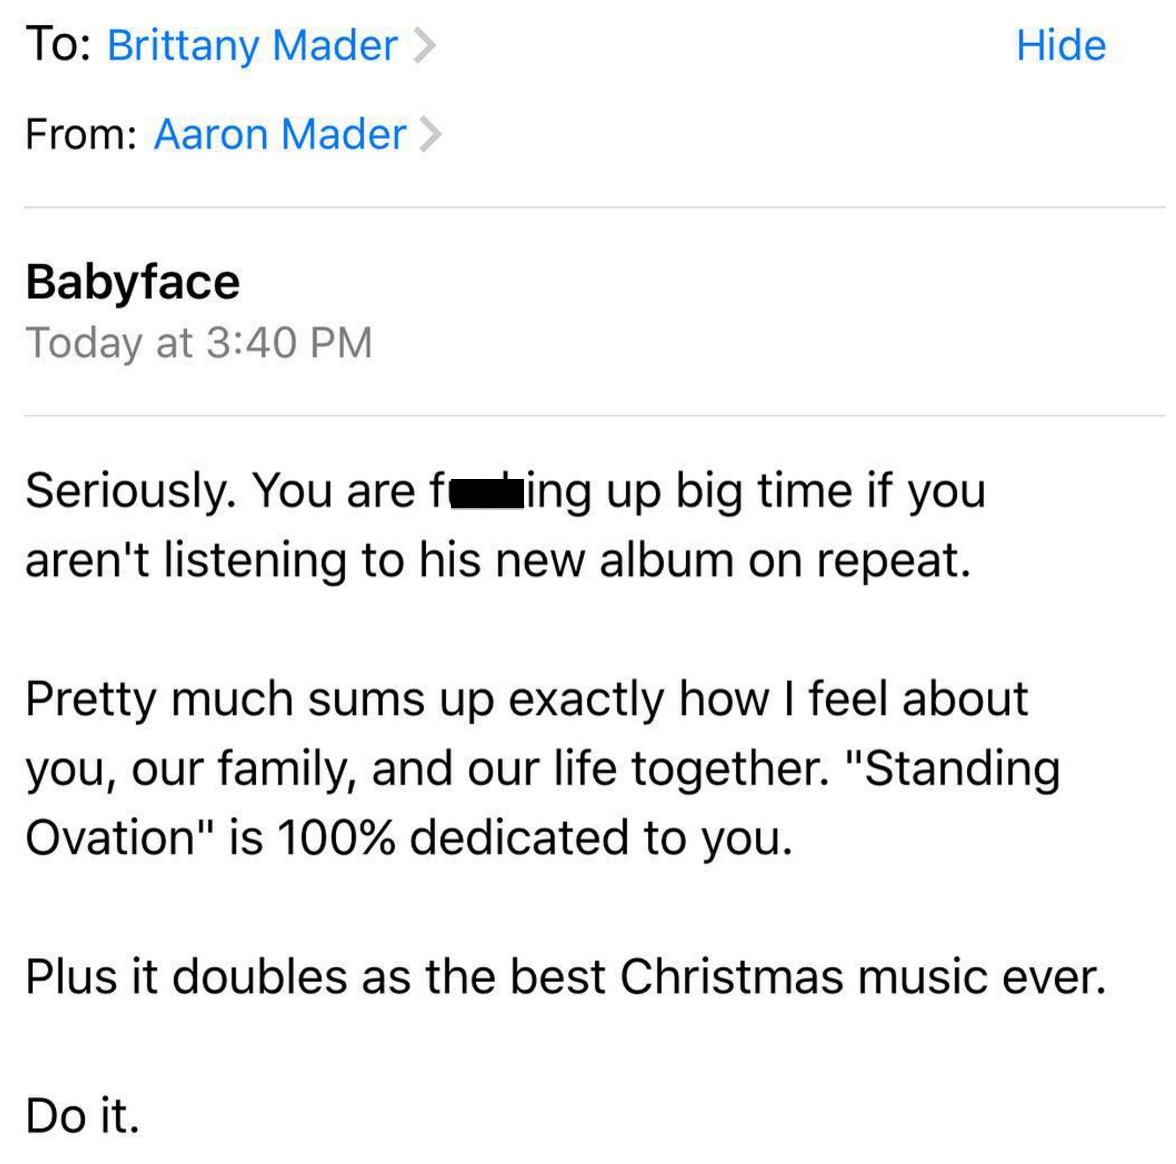Open sender Aaron Mader's contact card
This screenshot has width=1176, height=1164.
280,134
